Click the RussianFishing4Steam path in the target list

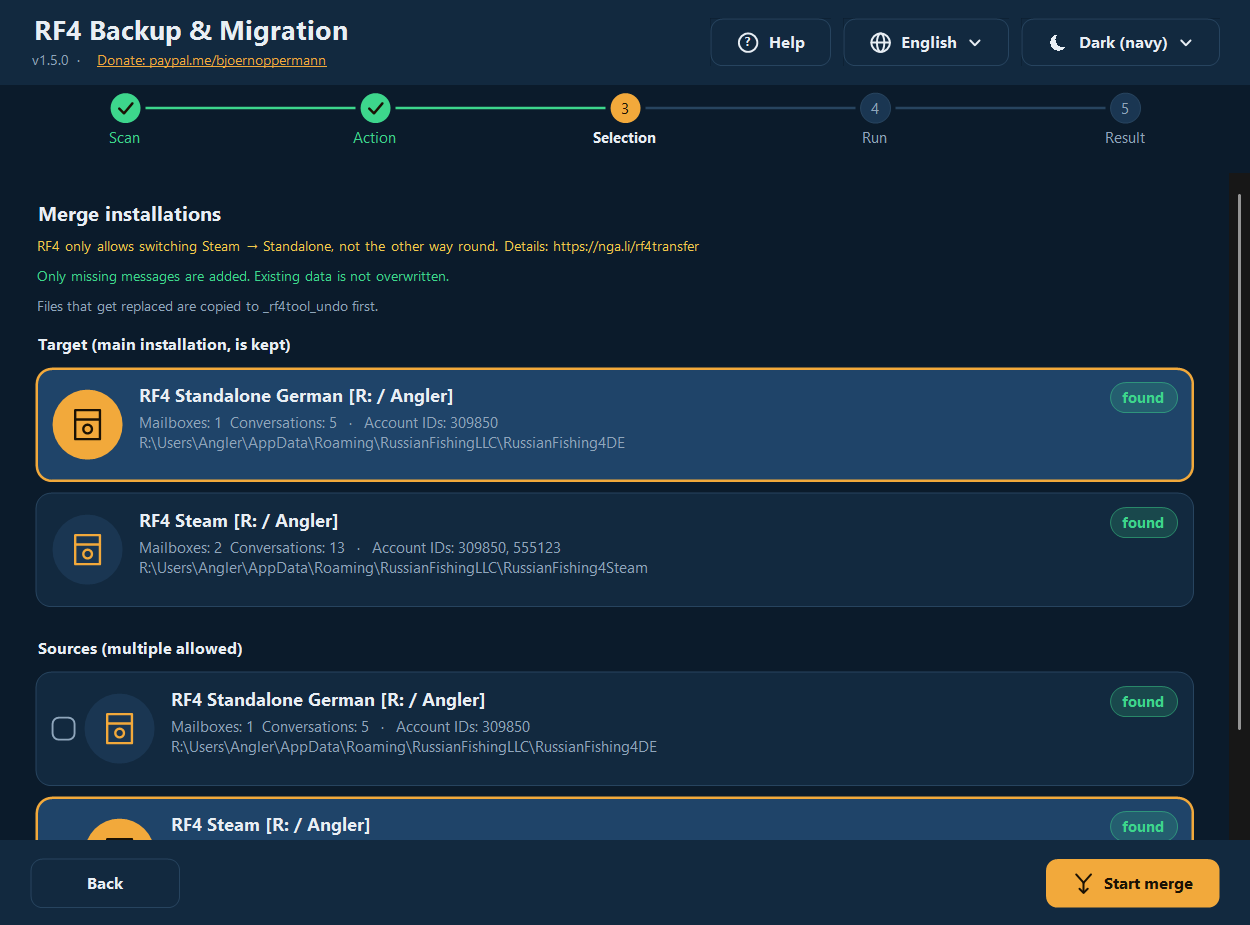coord(393,568)
